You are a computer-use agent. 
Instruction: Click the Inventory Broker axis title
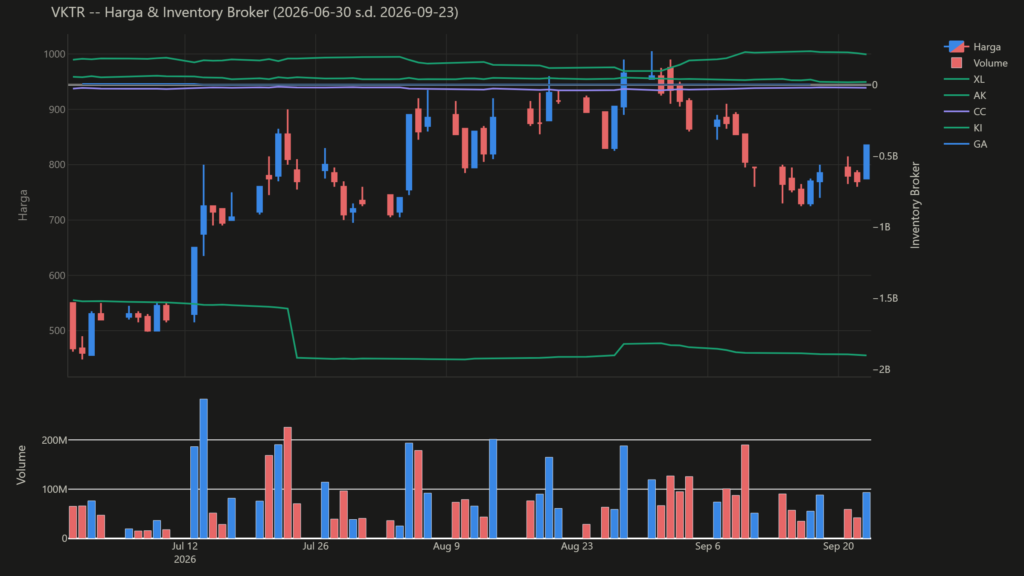click(915, 205)
